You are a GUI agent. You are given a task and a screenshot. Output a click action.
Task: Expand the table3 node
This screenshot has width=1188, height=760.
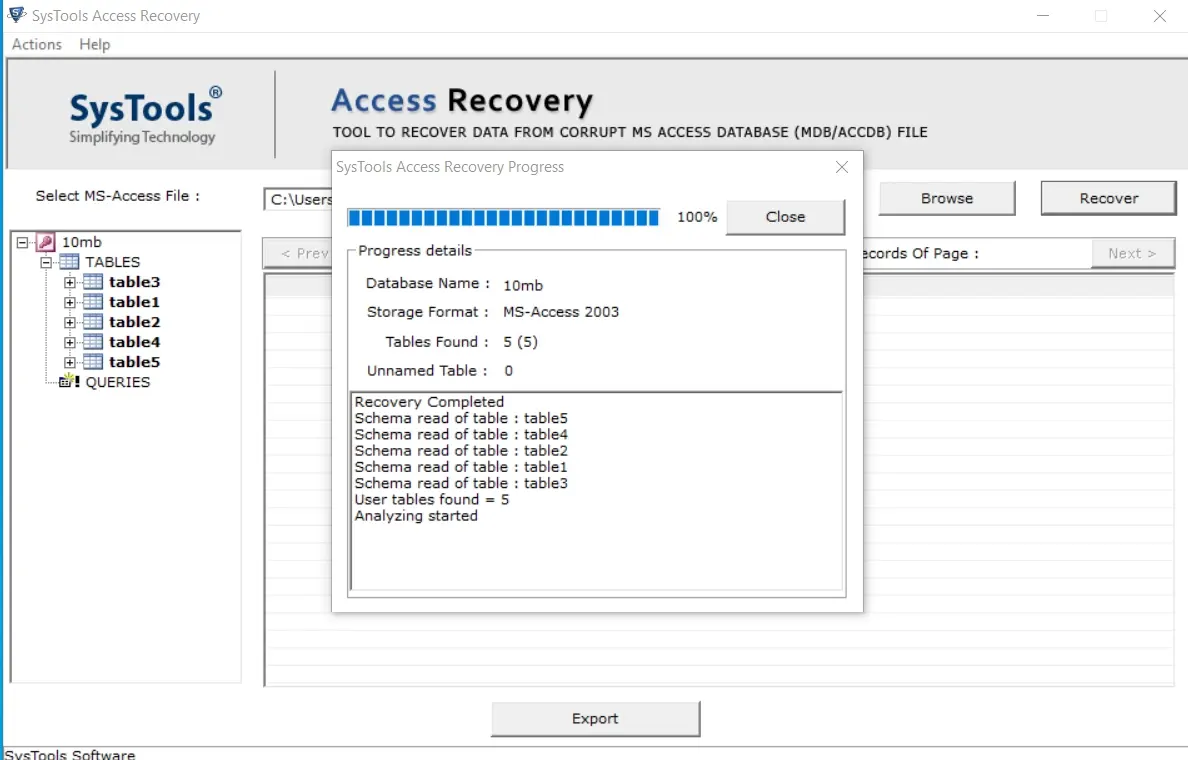[70, 282]
